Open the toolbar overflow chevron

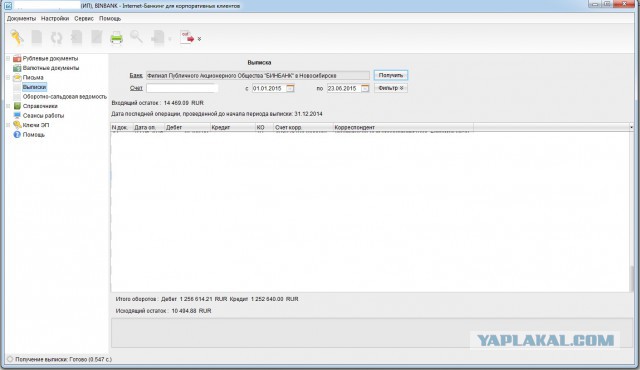point(200,39)
